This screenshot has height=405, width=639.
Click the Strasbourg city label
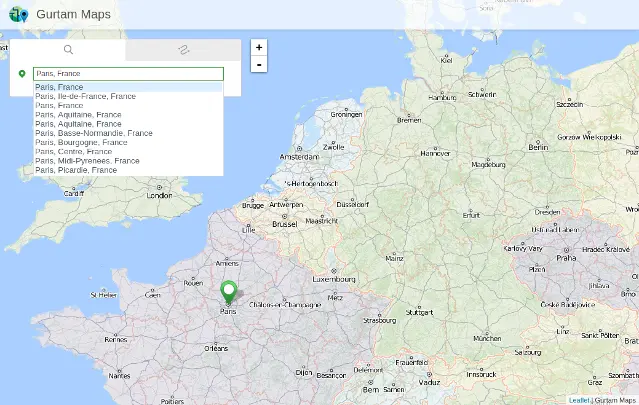[x=380, y=321]
